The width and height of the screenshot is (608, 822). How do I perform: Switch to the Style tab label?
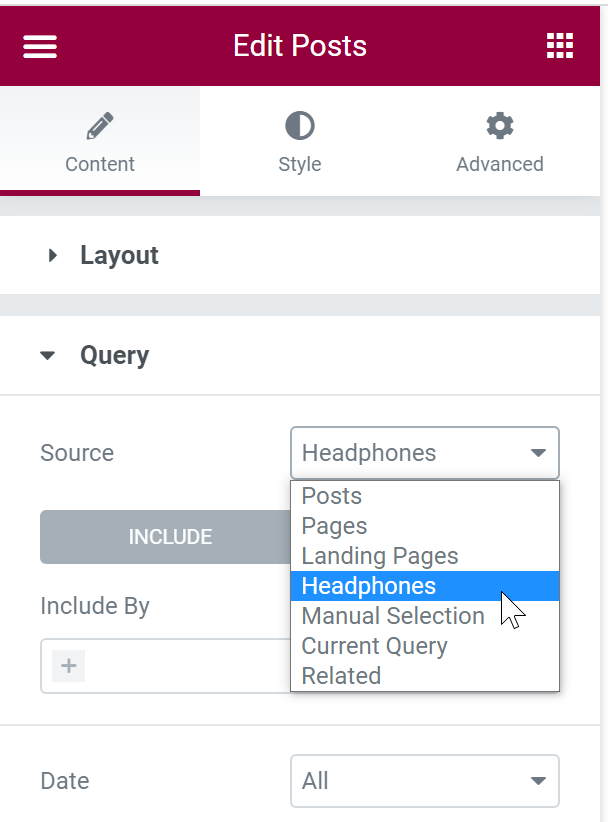point(300,164)
